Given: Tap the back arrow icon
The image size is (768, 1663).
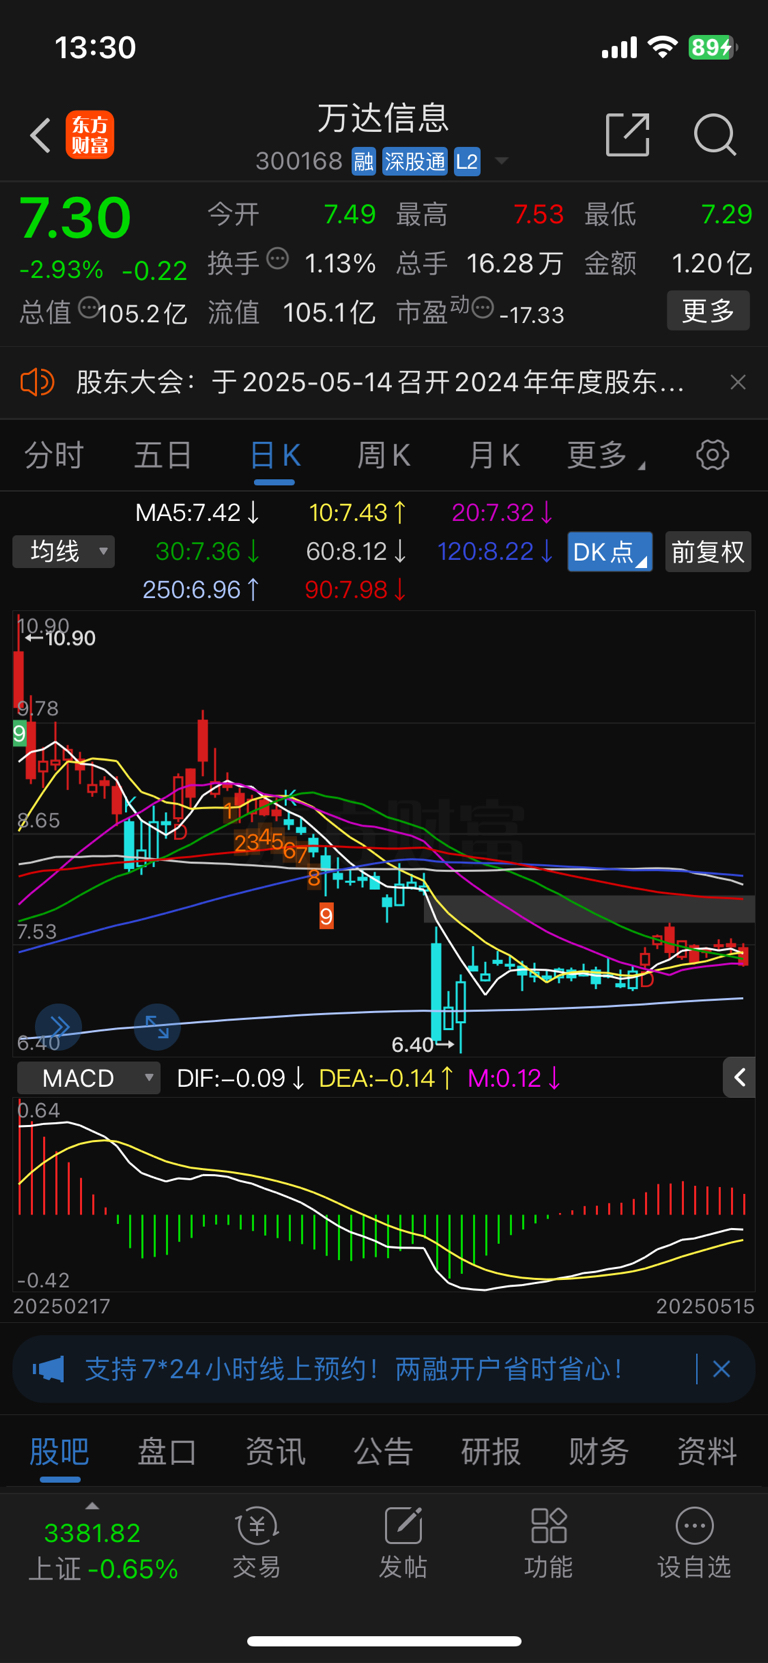Looking at the screenshot, I should (x=40, y=135).
